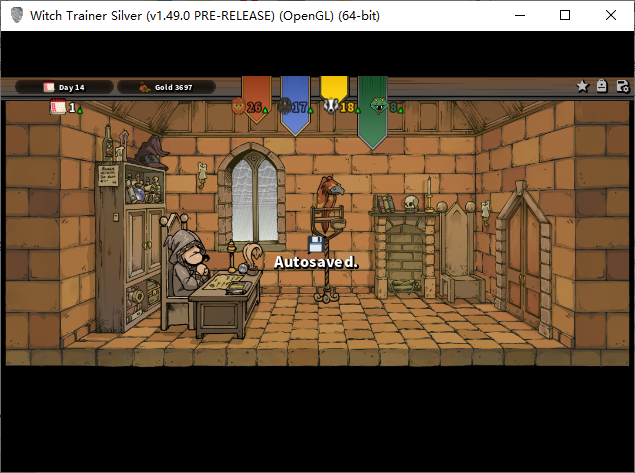This screenshot has height=473, width=635.
Task: Select the red Gryffindor lion banner
Action: click(256, 100)
